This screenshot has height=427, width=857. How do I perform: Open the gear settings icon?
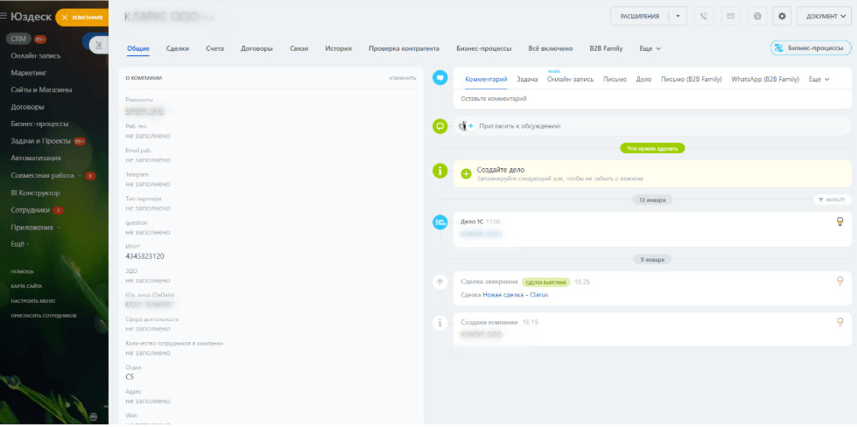pos(782,16)
